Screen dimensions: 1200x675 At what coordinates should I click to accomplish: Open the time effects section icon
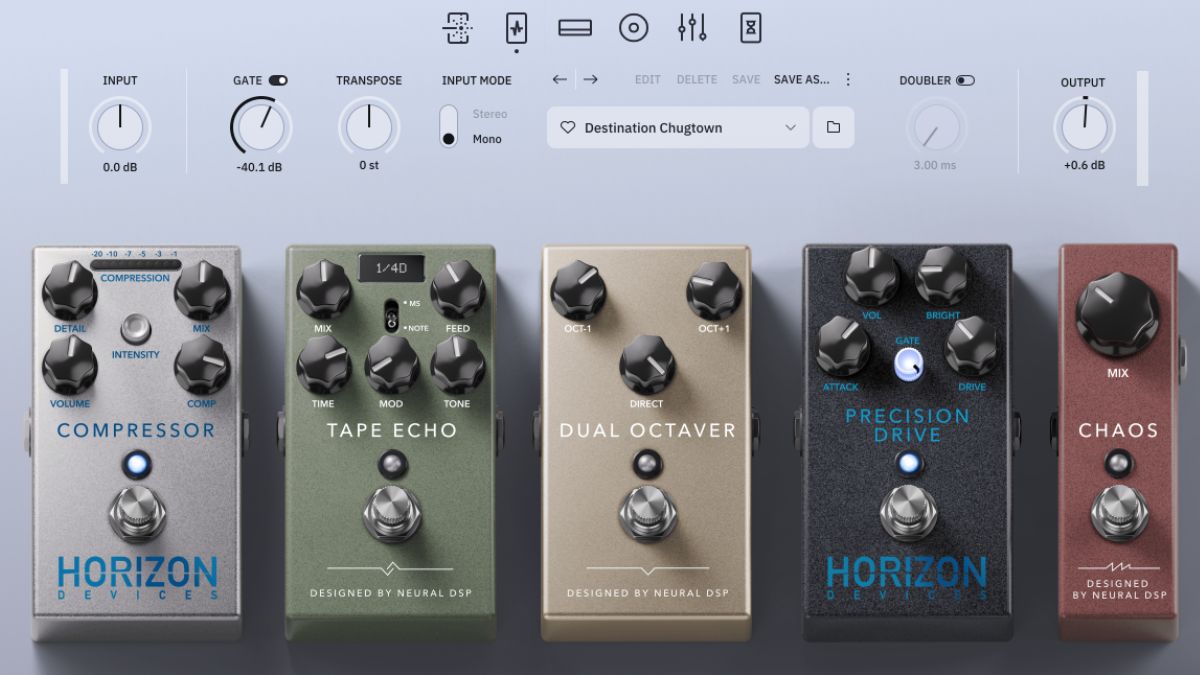pyautogui.click(x=751, y=28)
